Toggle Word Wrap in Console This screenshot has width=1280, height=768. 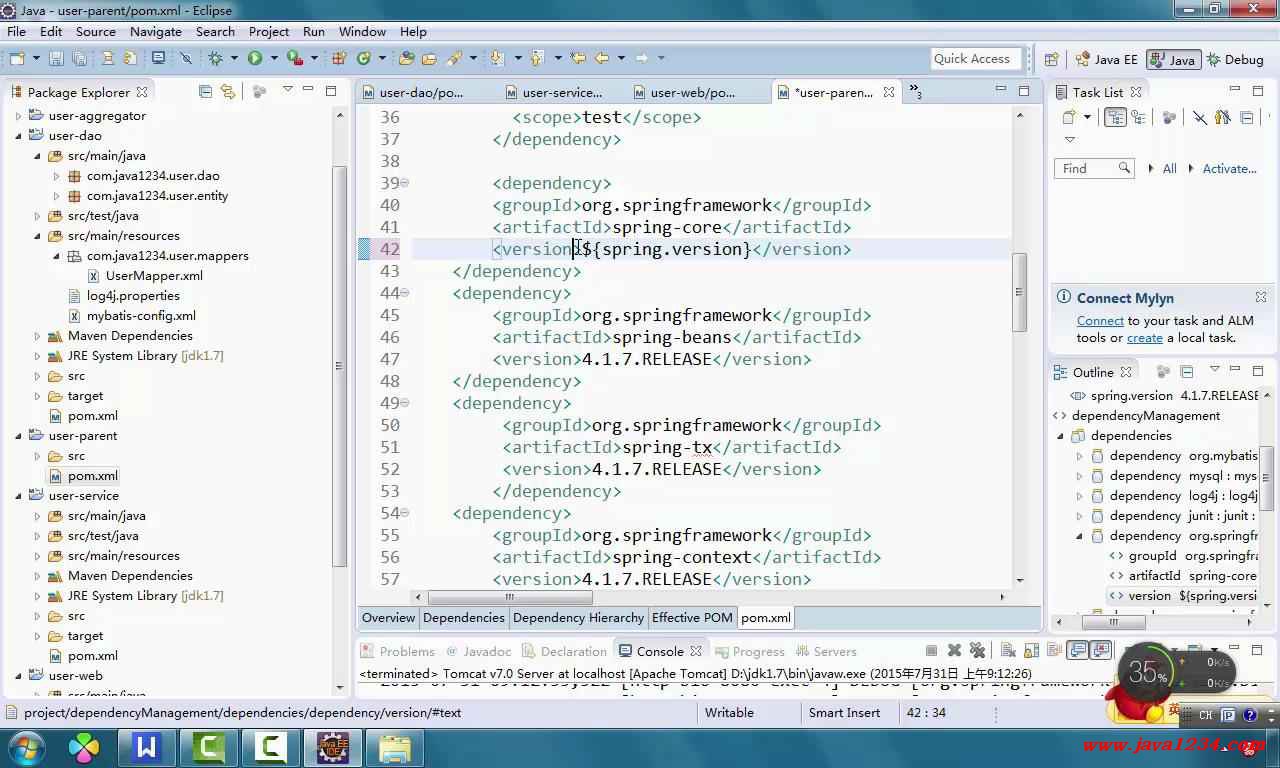pos(1054,651)
